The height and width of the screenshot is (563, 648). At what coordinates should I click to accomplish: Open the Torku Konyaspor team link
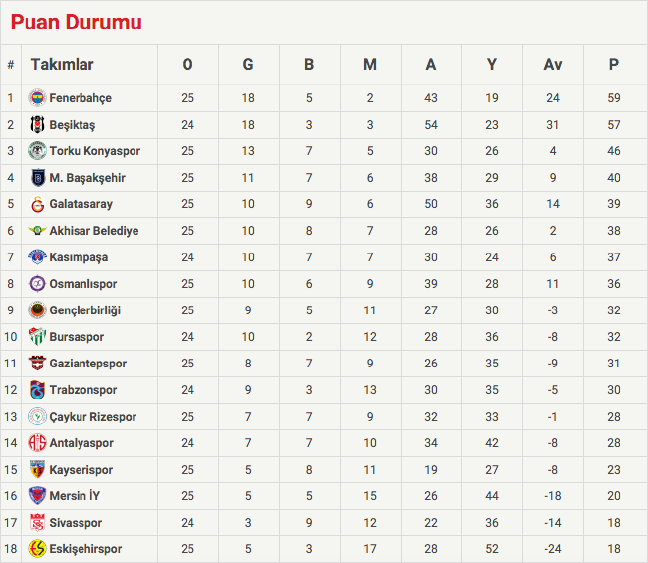pyautogui.click(x=95, y=151)
